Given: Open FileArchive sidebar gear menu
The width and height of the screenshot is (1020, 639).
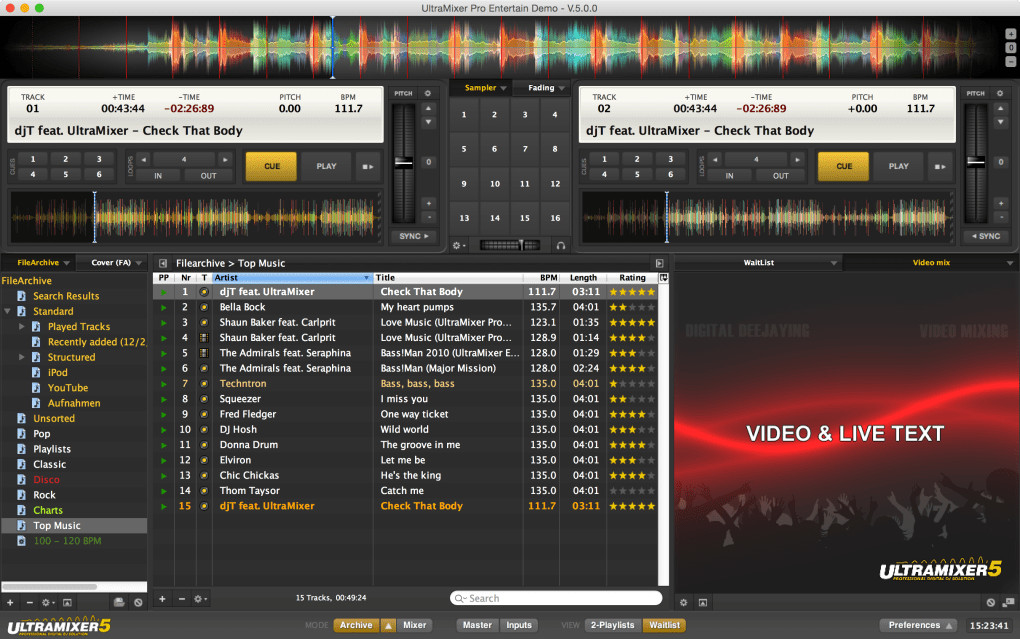Looking at the screenshot, I should point(47,603).
